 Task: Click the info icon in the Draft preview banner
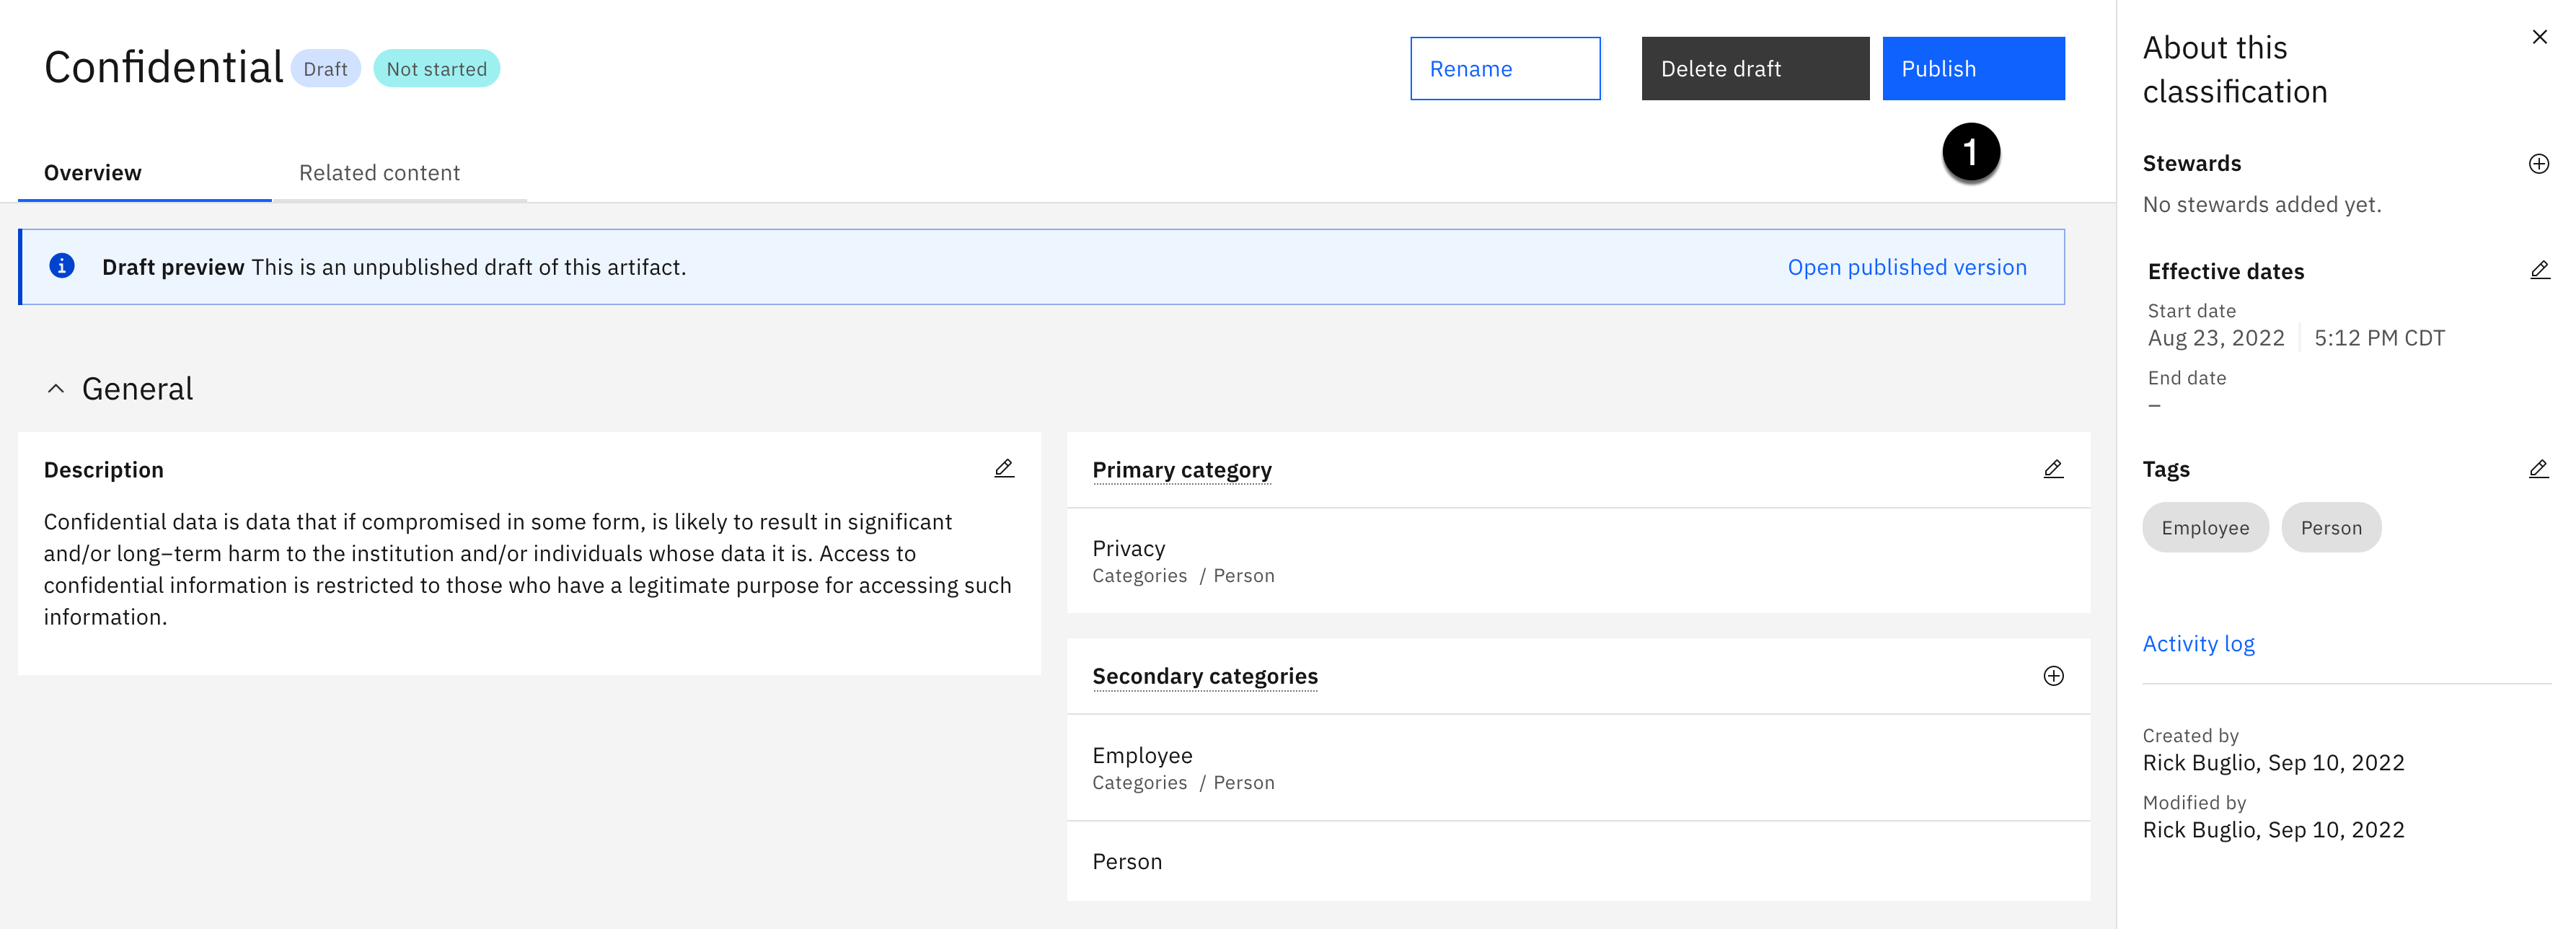62,266
